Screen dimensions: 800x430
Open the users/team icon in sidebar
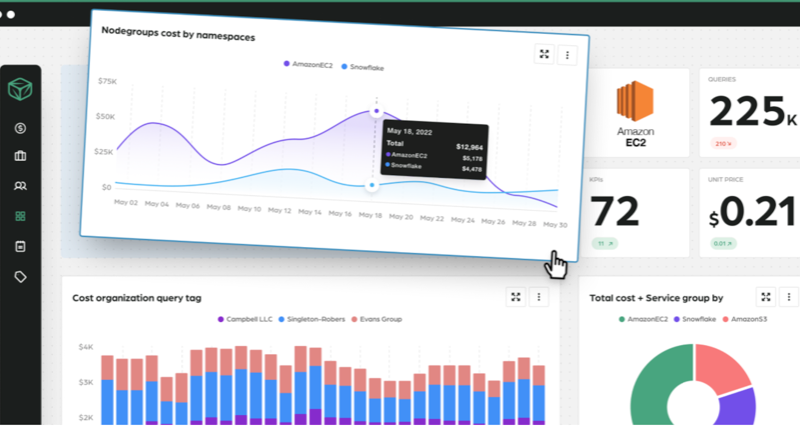(x=20, y=186)
